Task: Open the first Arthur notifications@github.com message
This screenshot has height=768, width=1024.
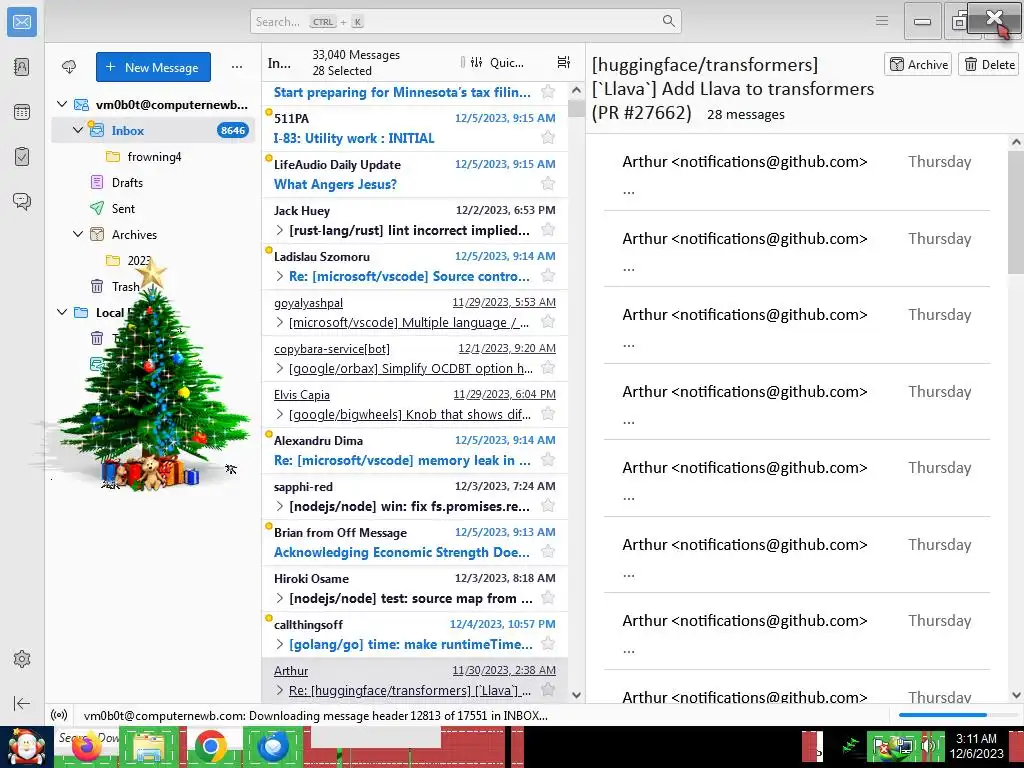Action: [797, 172]
